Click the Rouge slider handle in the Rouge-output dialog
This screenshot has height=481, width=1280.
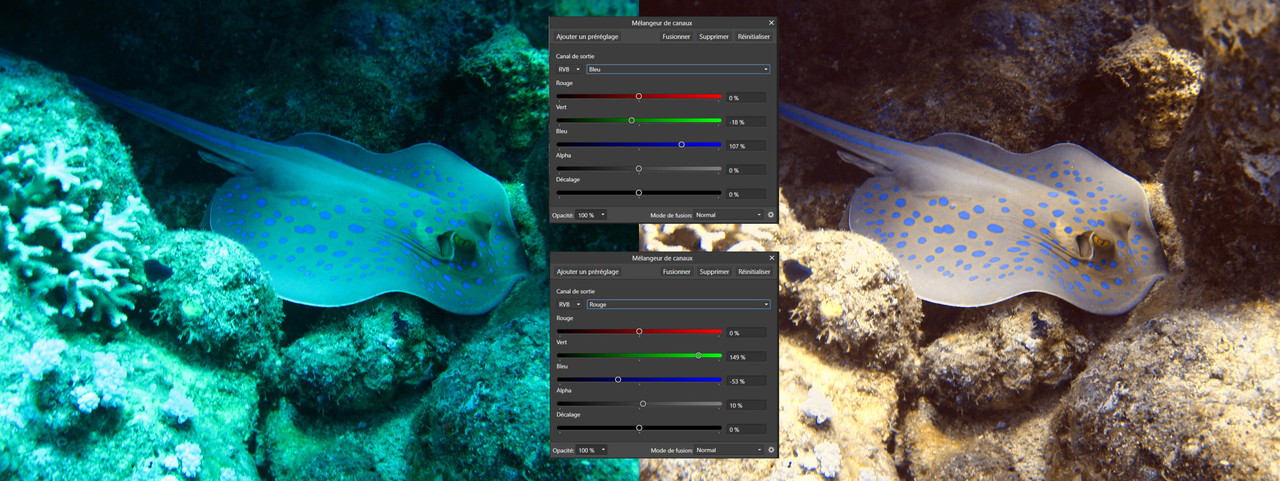639,331
